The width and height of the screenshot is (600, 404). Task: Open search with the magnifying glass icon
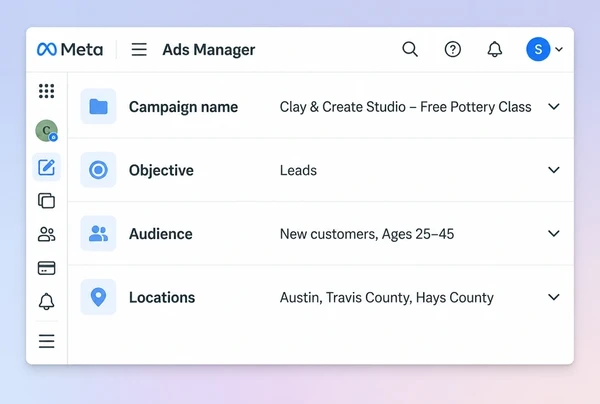[x=410, y=49]
